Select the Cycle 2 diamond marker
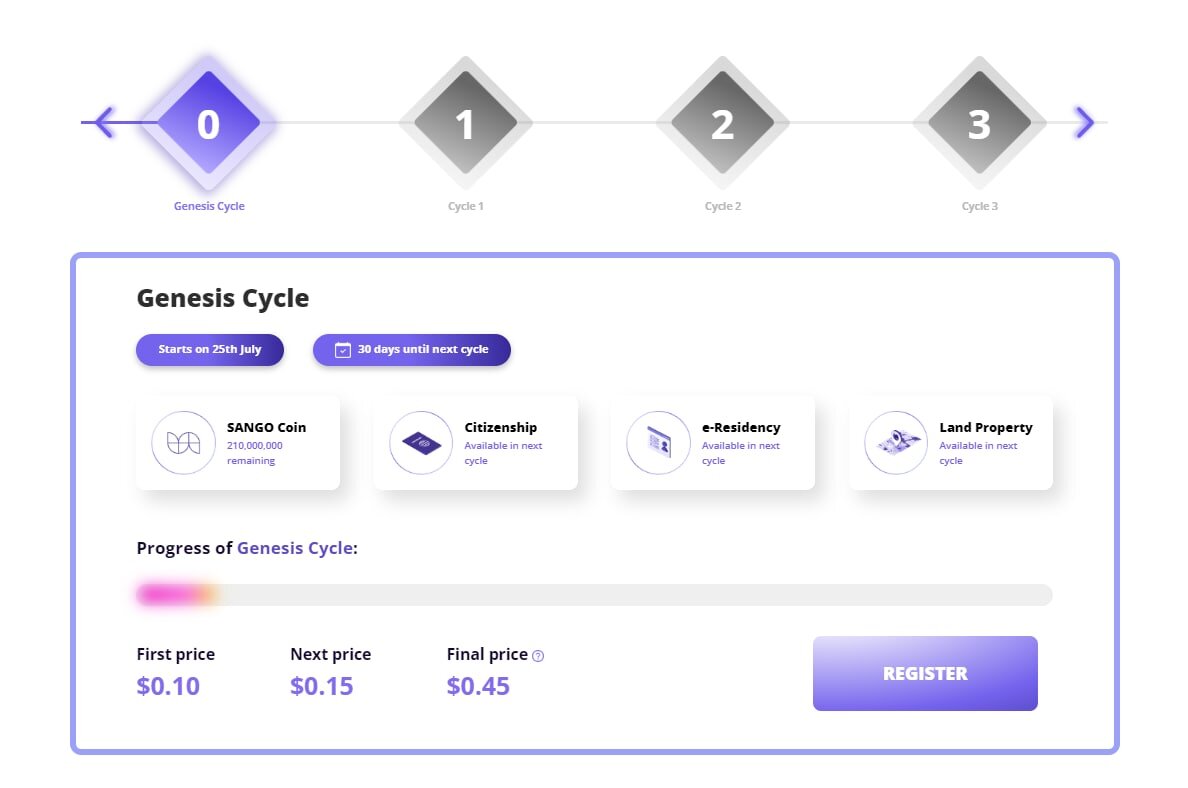Image resolution: width=1188 pixels, height=788 pixels. [x=722, y=122]
